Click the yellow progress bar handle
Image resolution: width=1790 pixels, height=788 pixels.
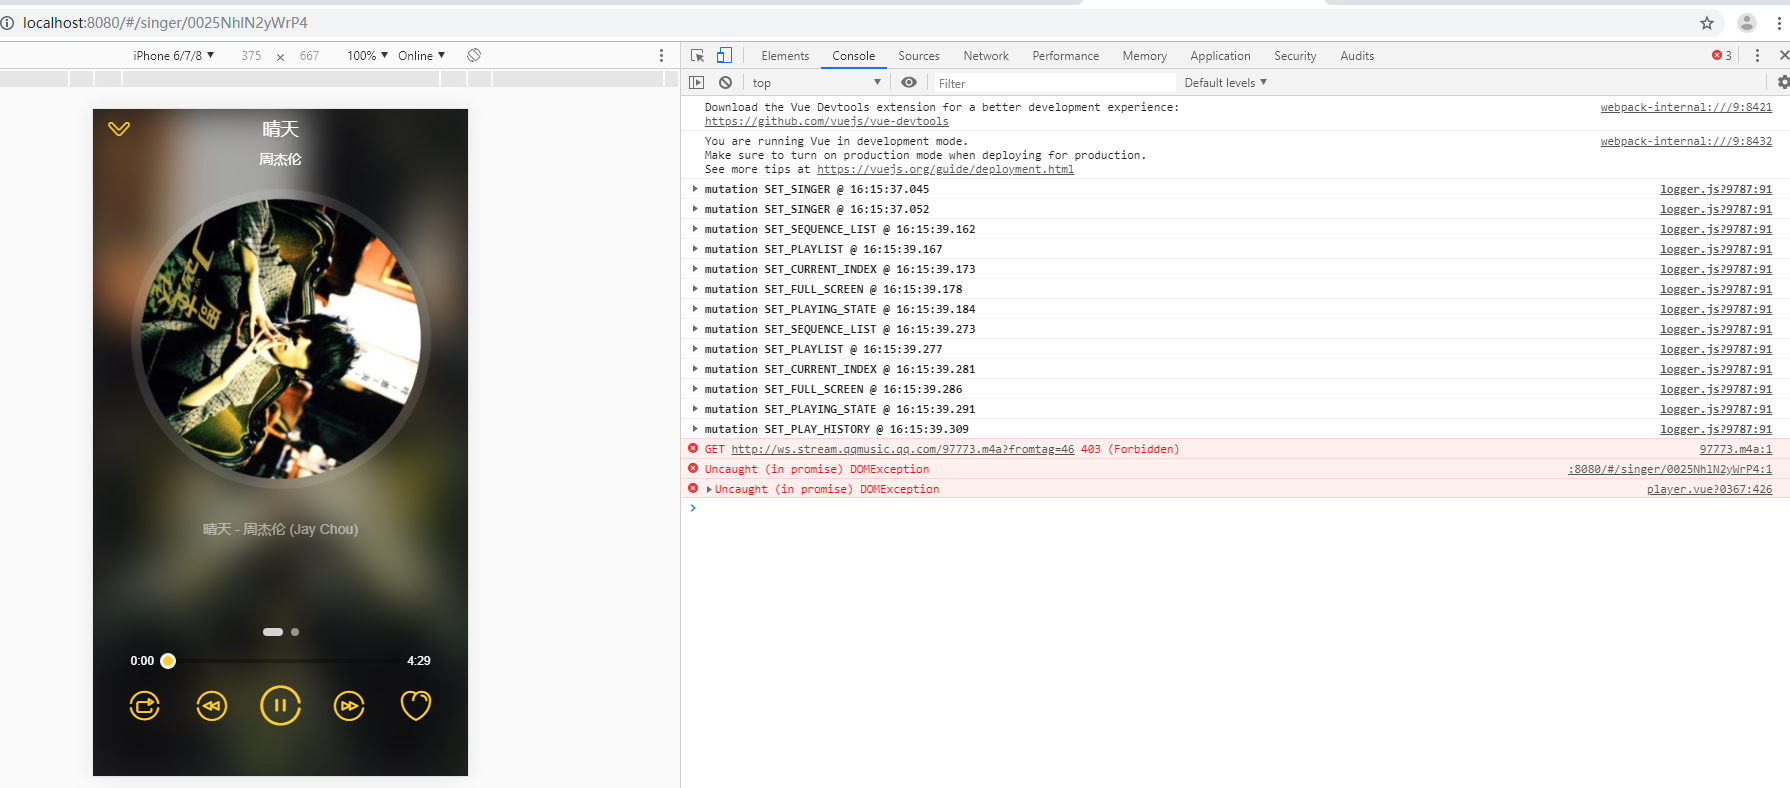tap(168, 661)
